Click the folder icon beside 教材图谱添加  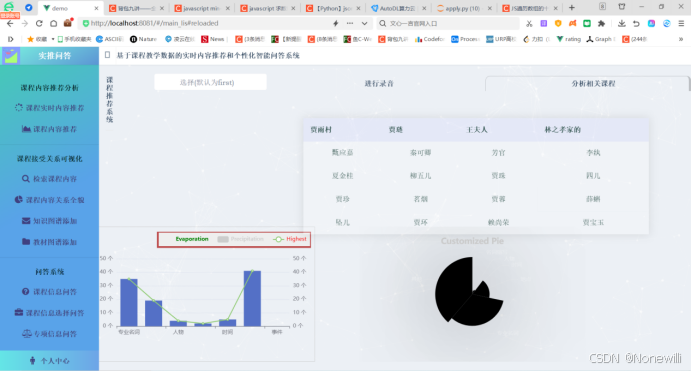click(x=26, y=242)
